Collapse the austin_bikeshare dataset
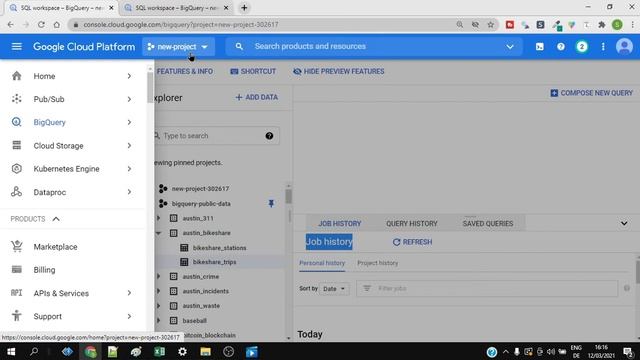The height and width of the screenshot is (360, 640). tap(158, 233)
